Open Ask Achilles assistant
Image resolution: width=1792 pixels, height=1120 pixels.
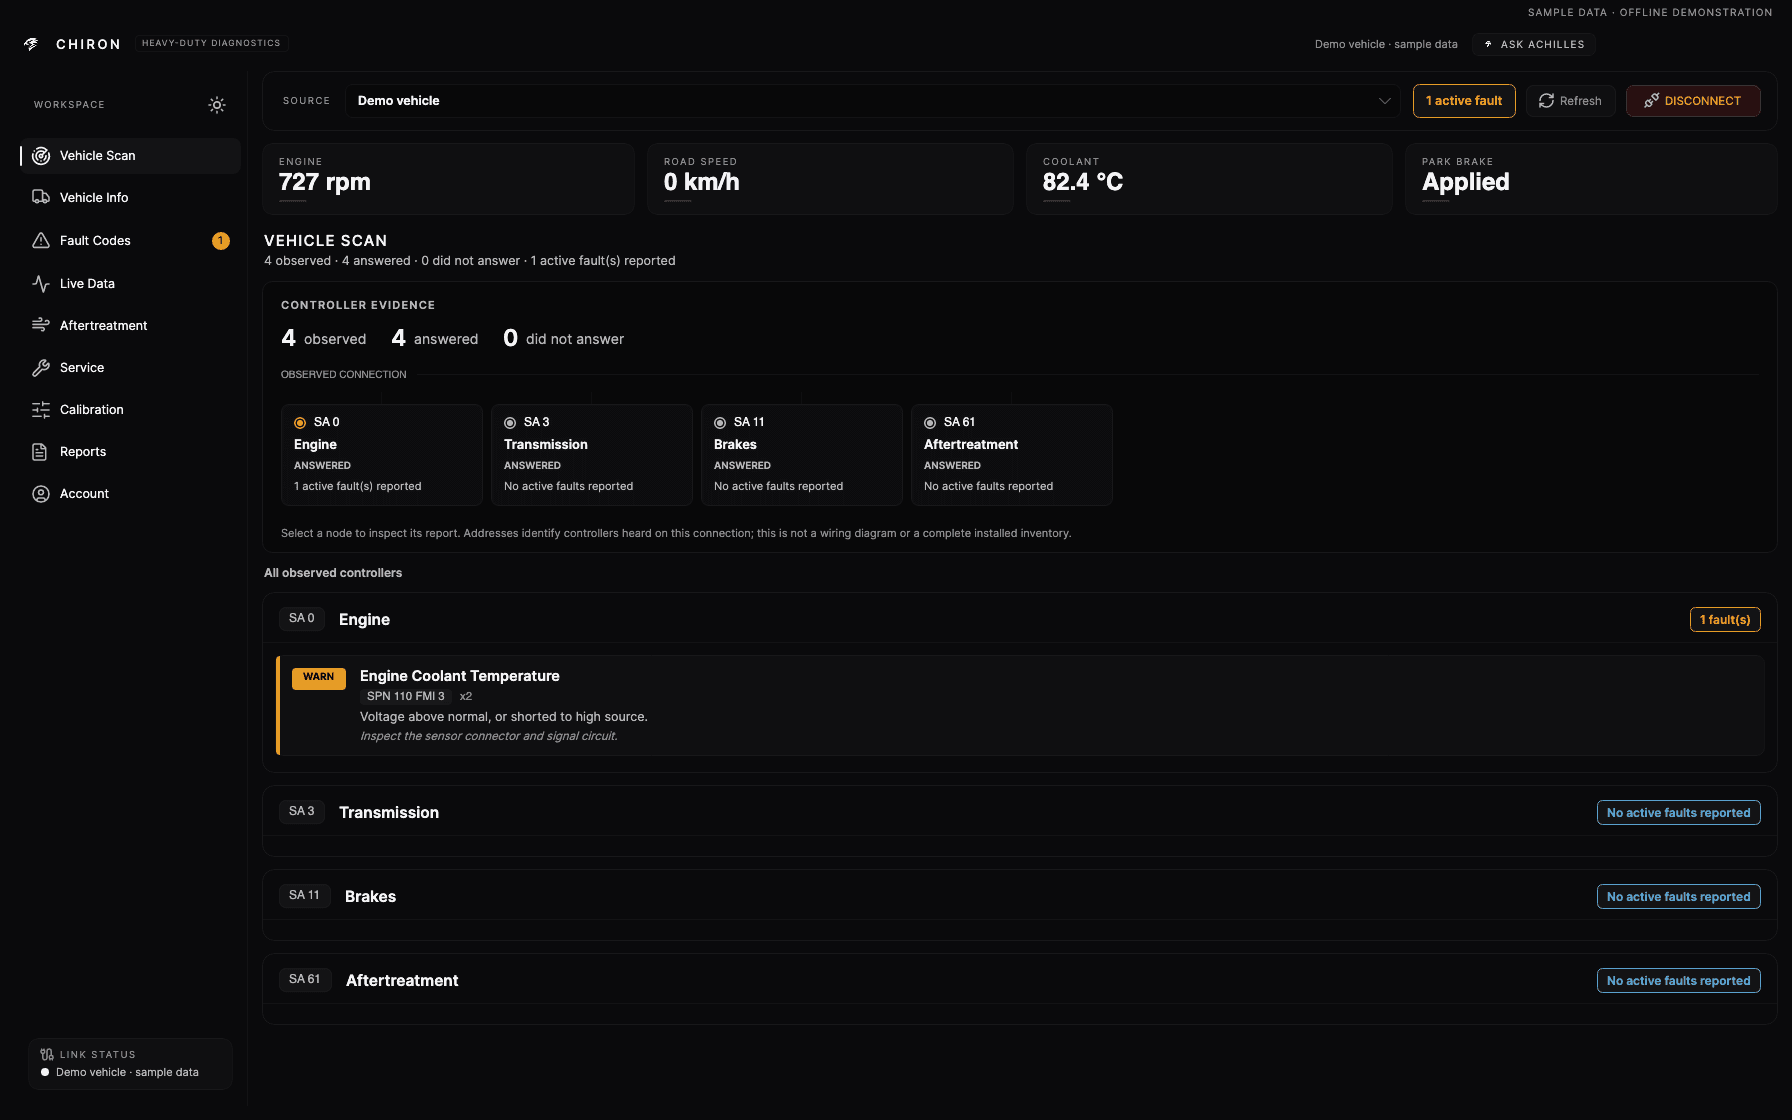point(1534,45)
